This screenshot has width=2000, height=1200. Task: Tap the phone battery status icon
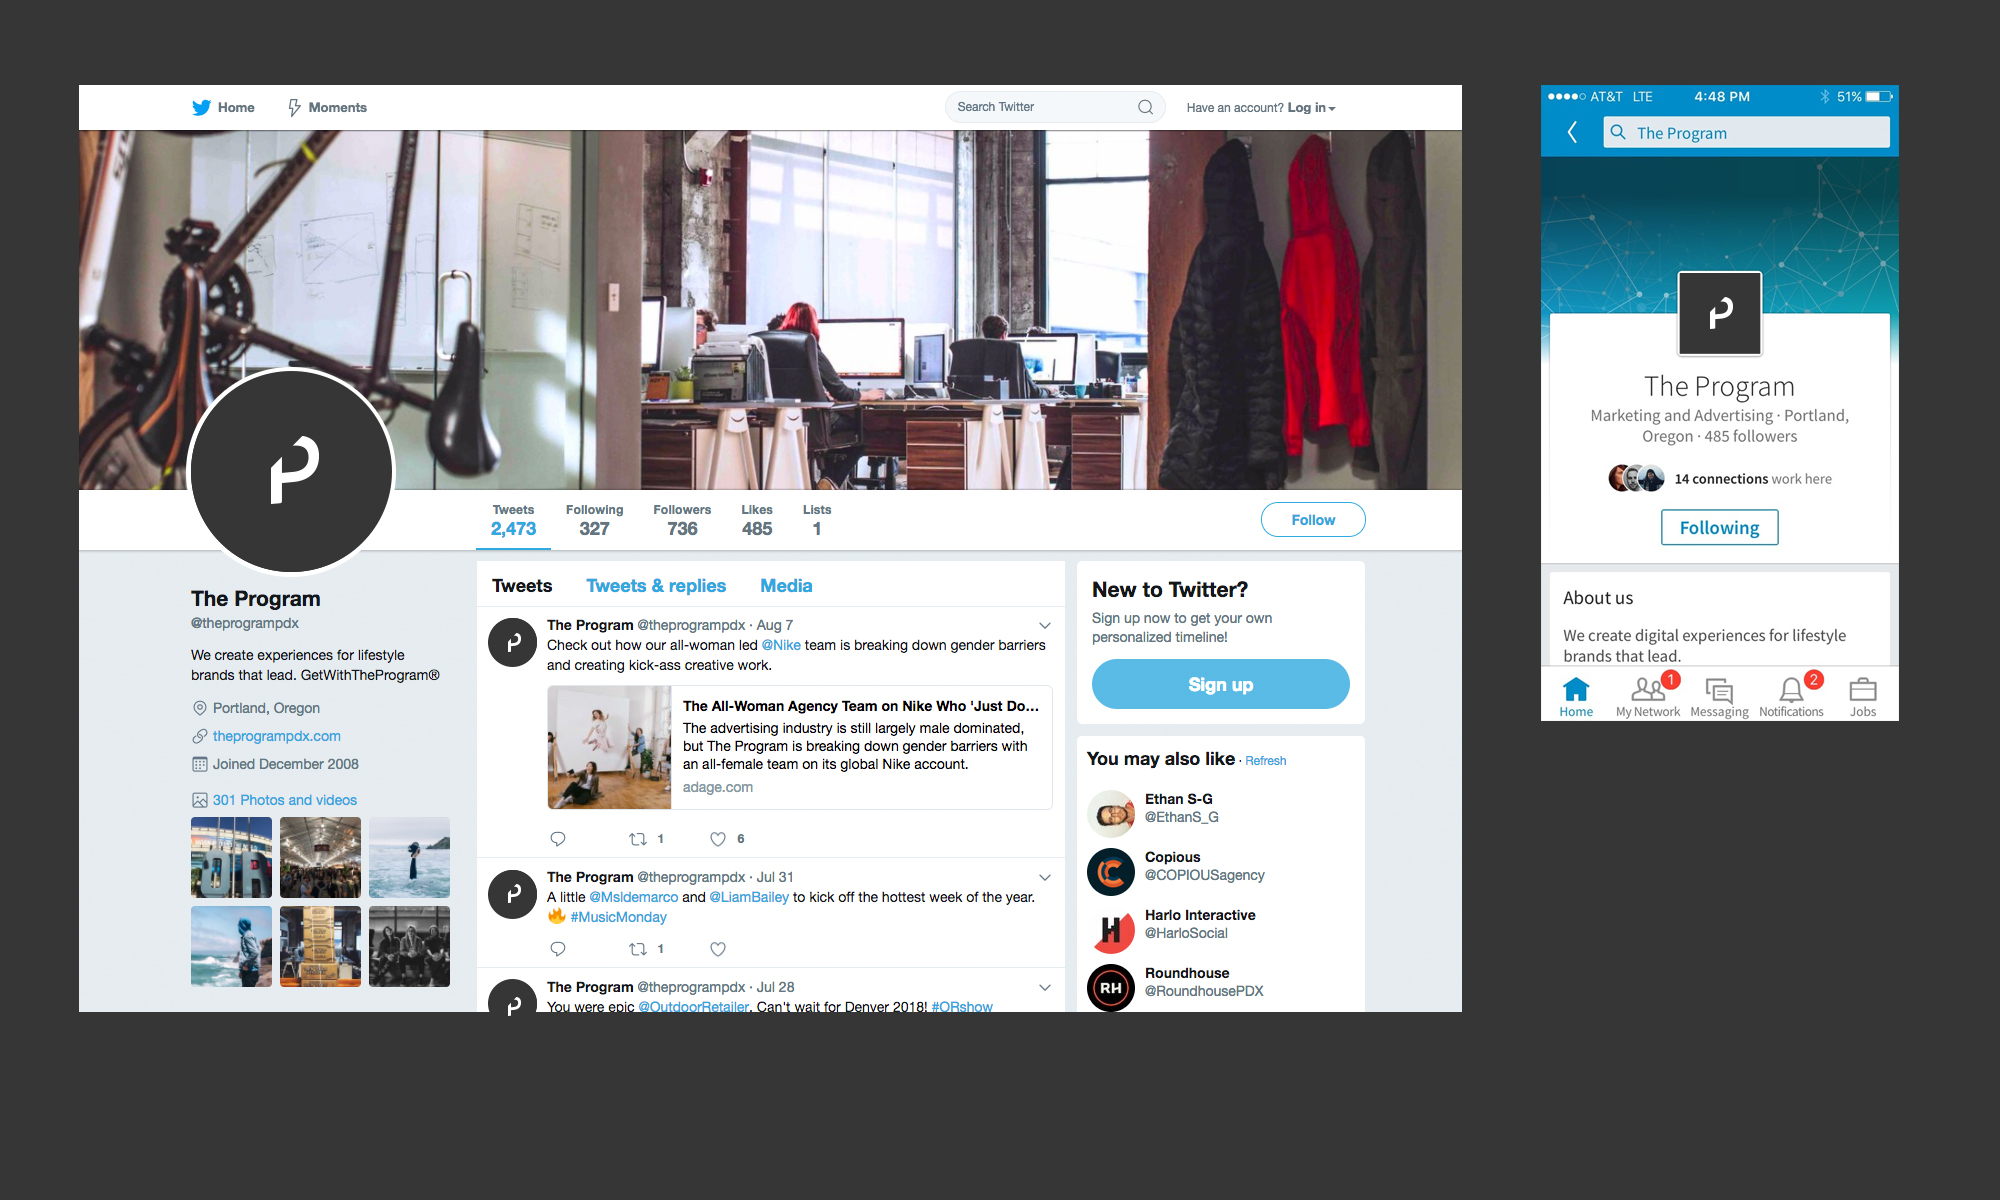[1879, 97]
